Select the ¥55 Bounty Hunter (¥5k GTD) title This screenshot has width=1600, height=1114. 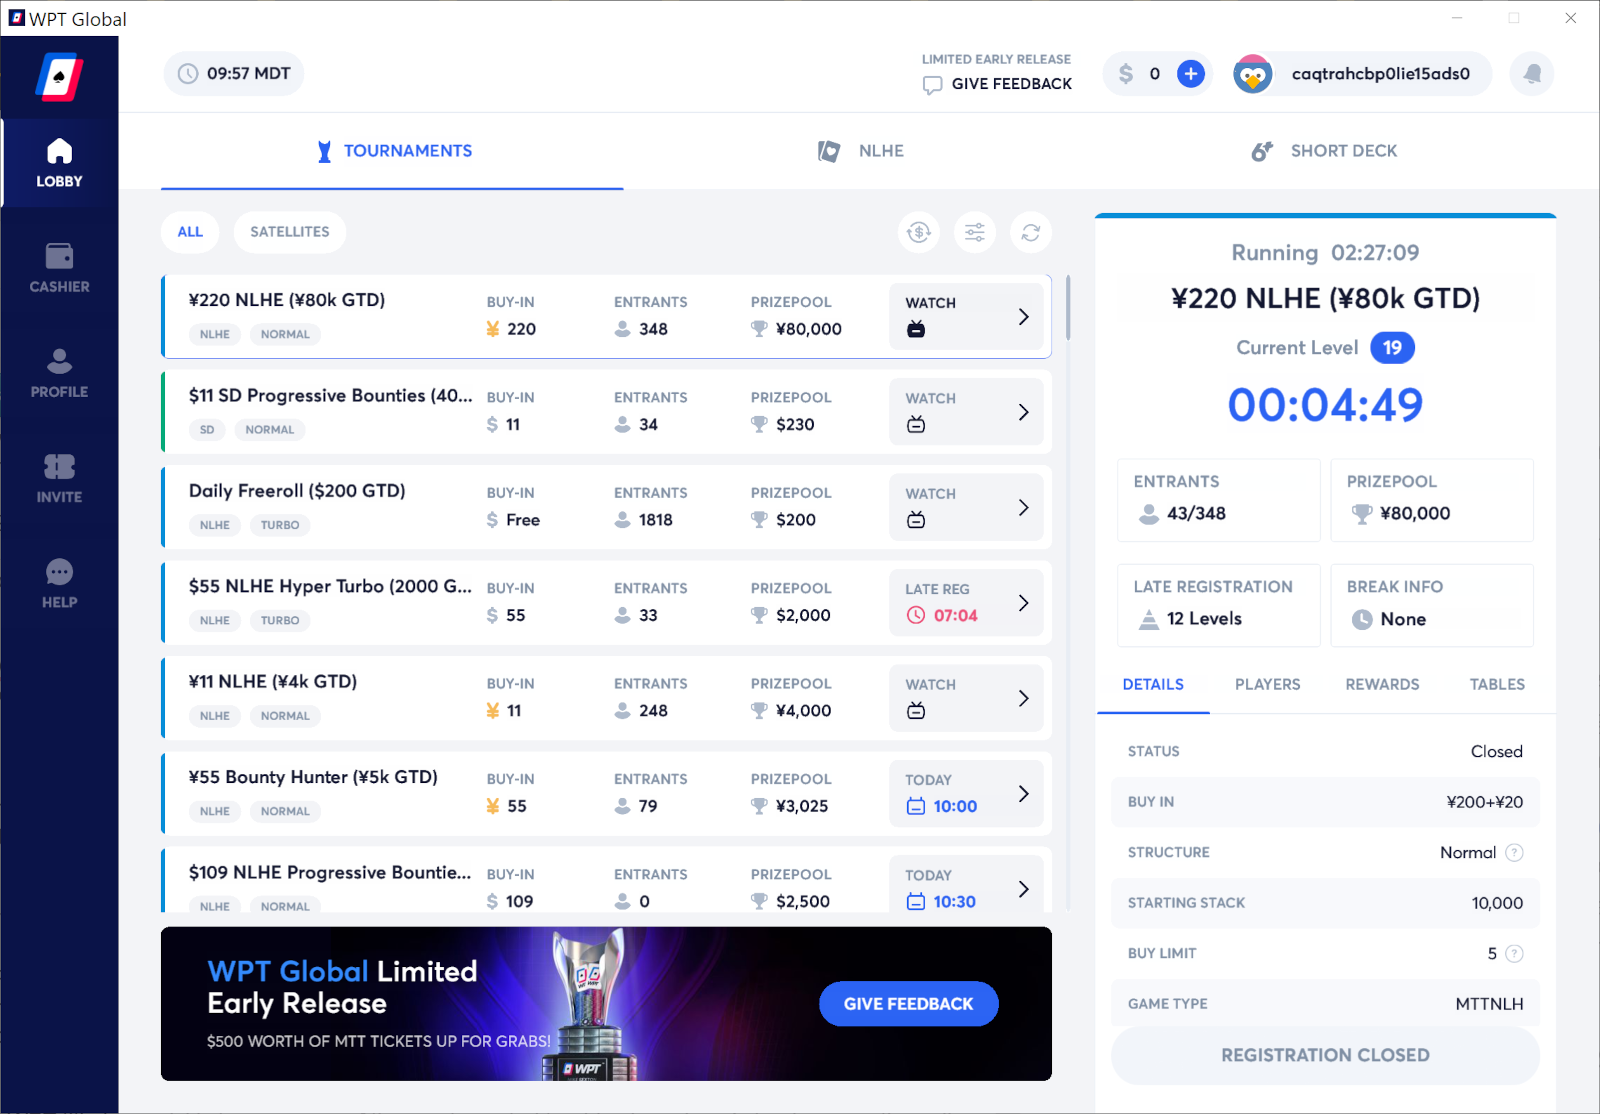tap(313, 777)
